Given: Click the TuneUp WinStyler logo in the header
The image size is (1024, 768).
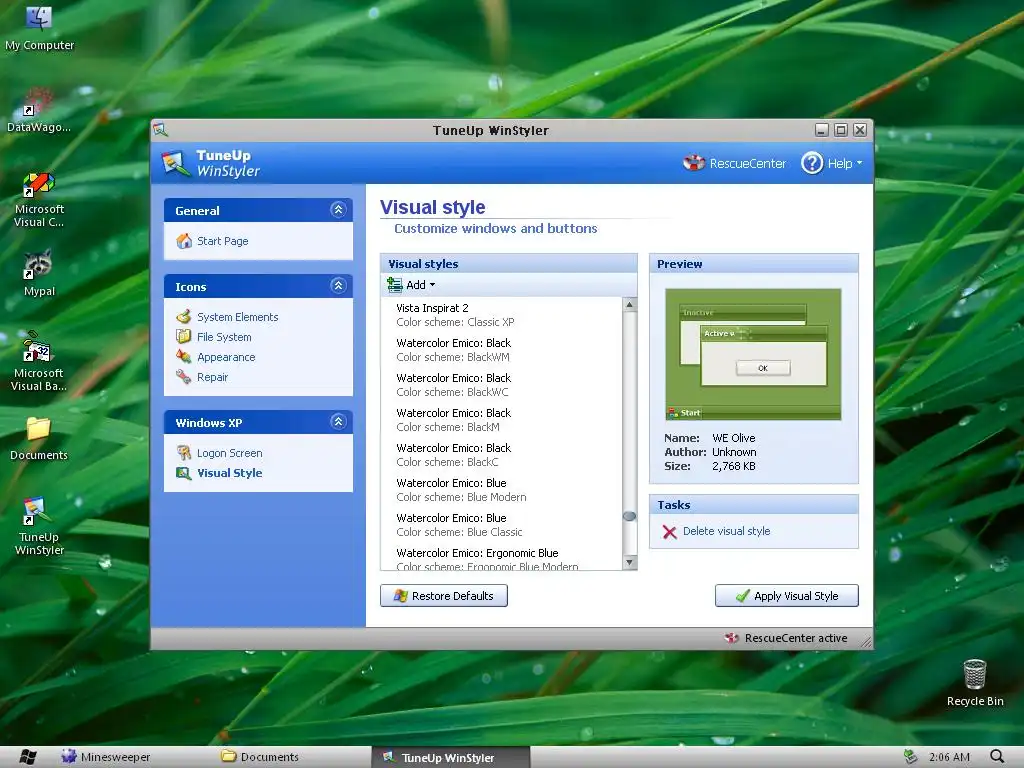Looking at the screenshot, I should [x=175, y=163].
